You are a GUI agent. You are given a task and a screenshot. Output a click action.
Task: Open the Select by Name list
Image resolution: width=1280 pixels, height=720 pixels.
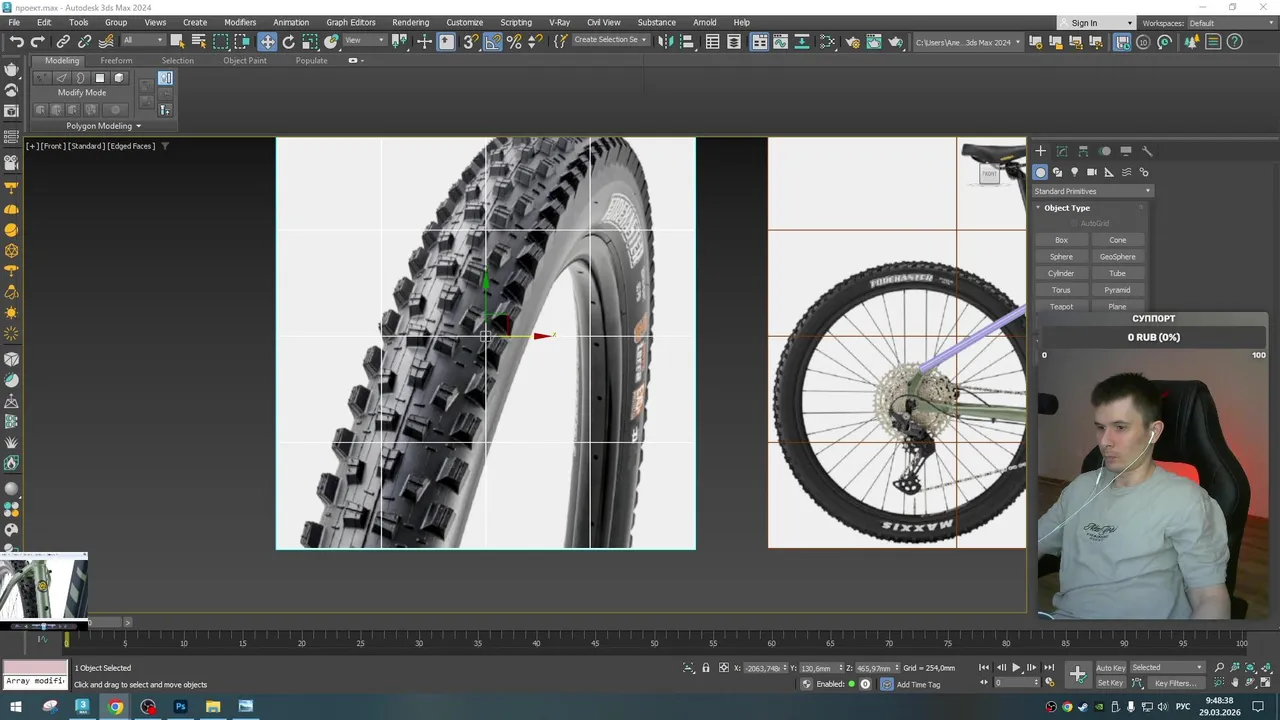tap(198, 41)
